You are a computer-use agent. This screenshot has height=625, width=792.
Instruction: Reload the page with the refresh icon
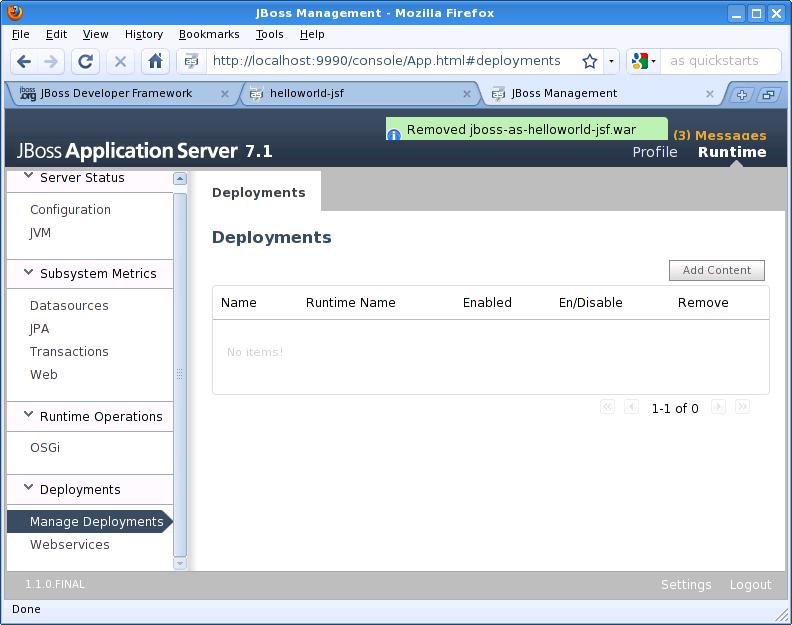85,62
